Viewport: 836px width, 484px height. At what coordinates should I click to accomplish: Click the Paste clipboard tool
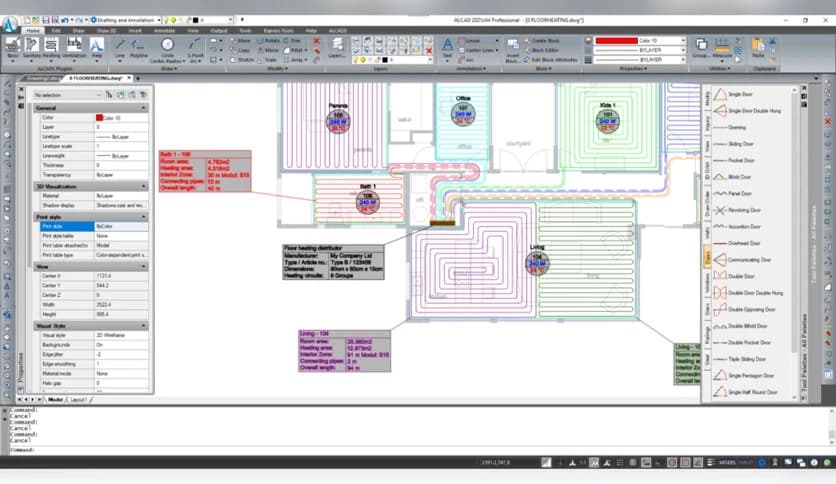coord(758,47)
